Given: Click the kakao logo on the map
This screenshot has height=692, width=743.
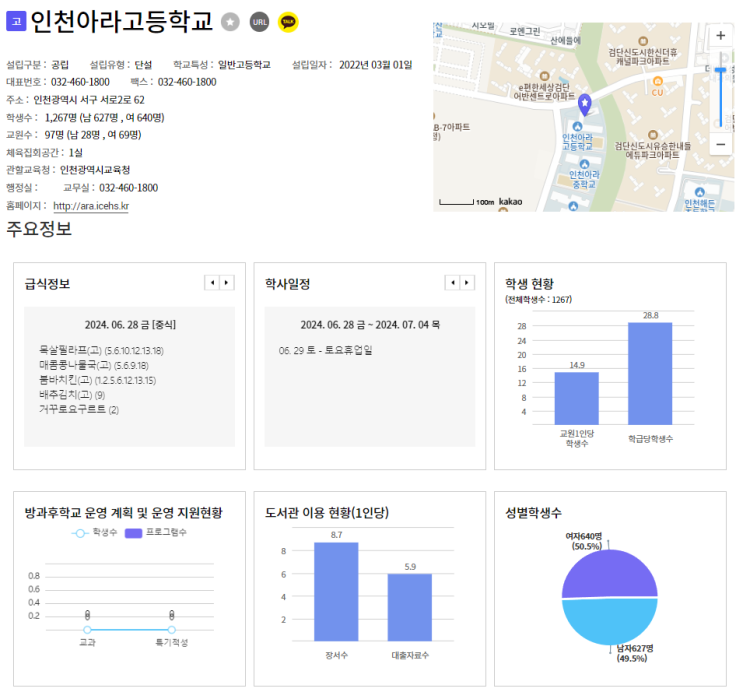Looking at the screenshot, I should (510, 201).
